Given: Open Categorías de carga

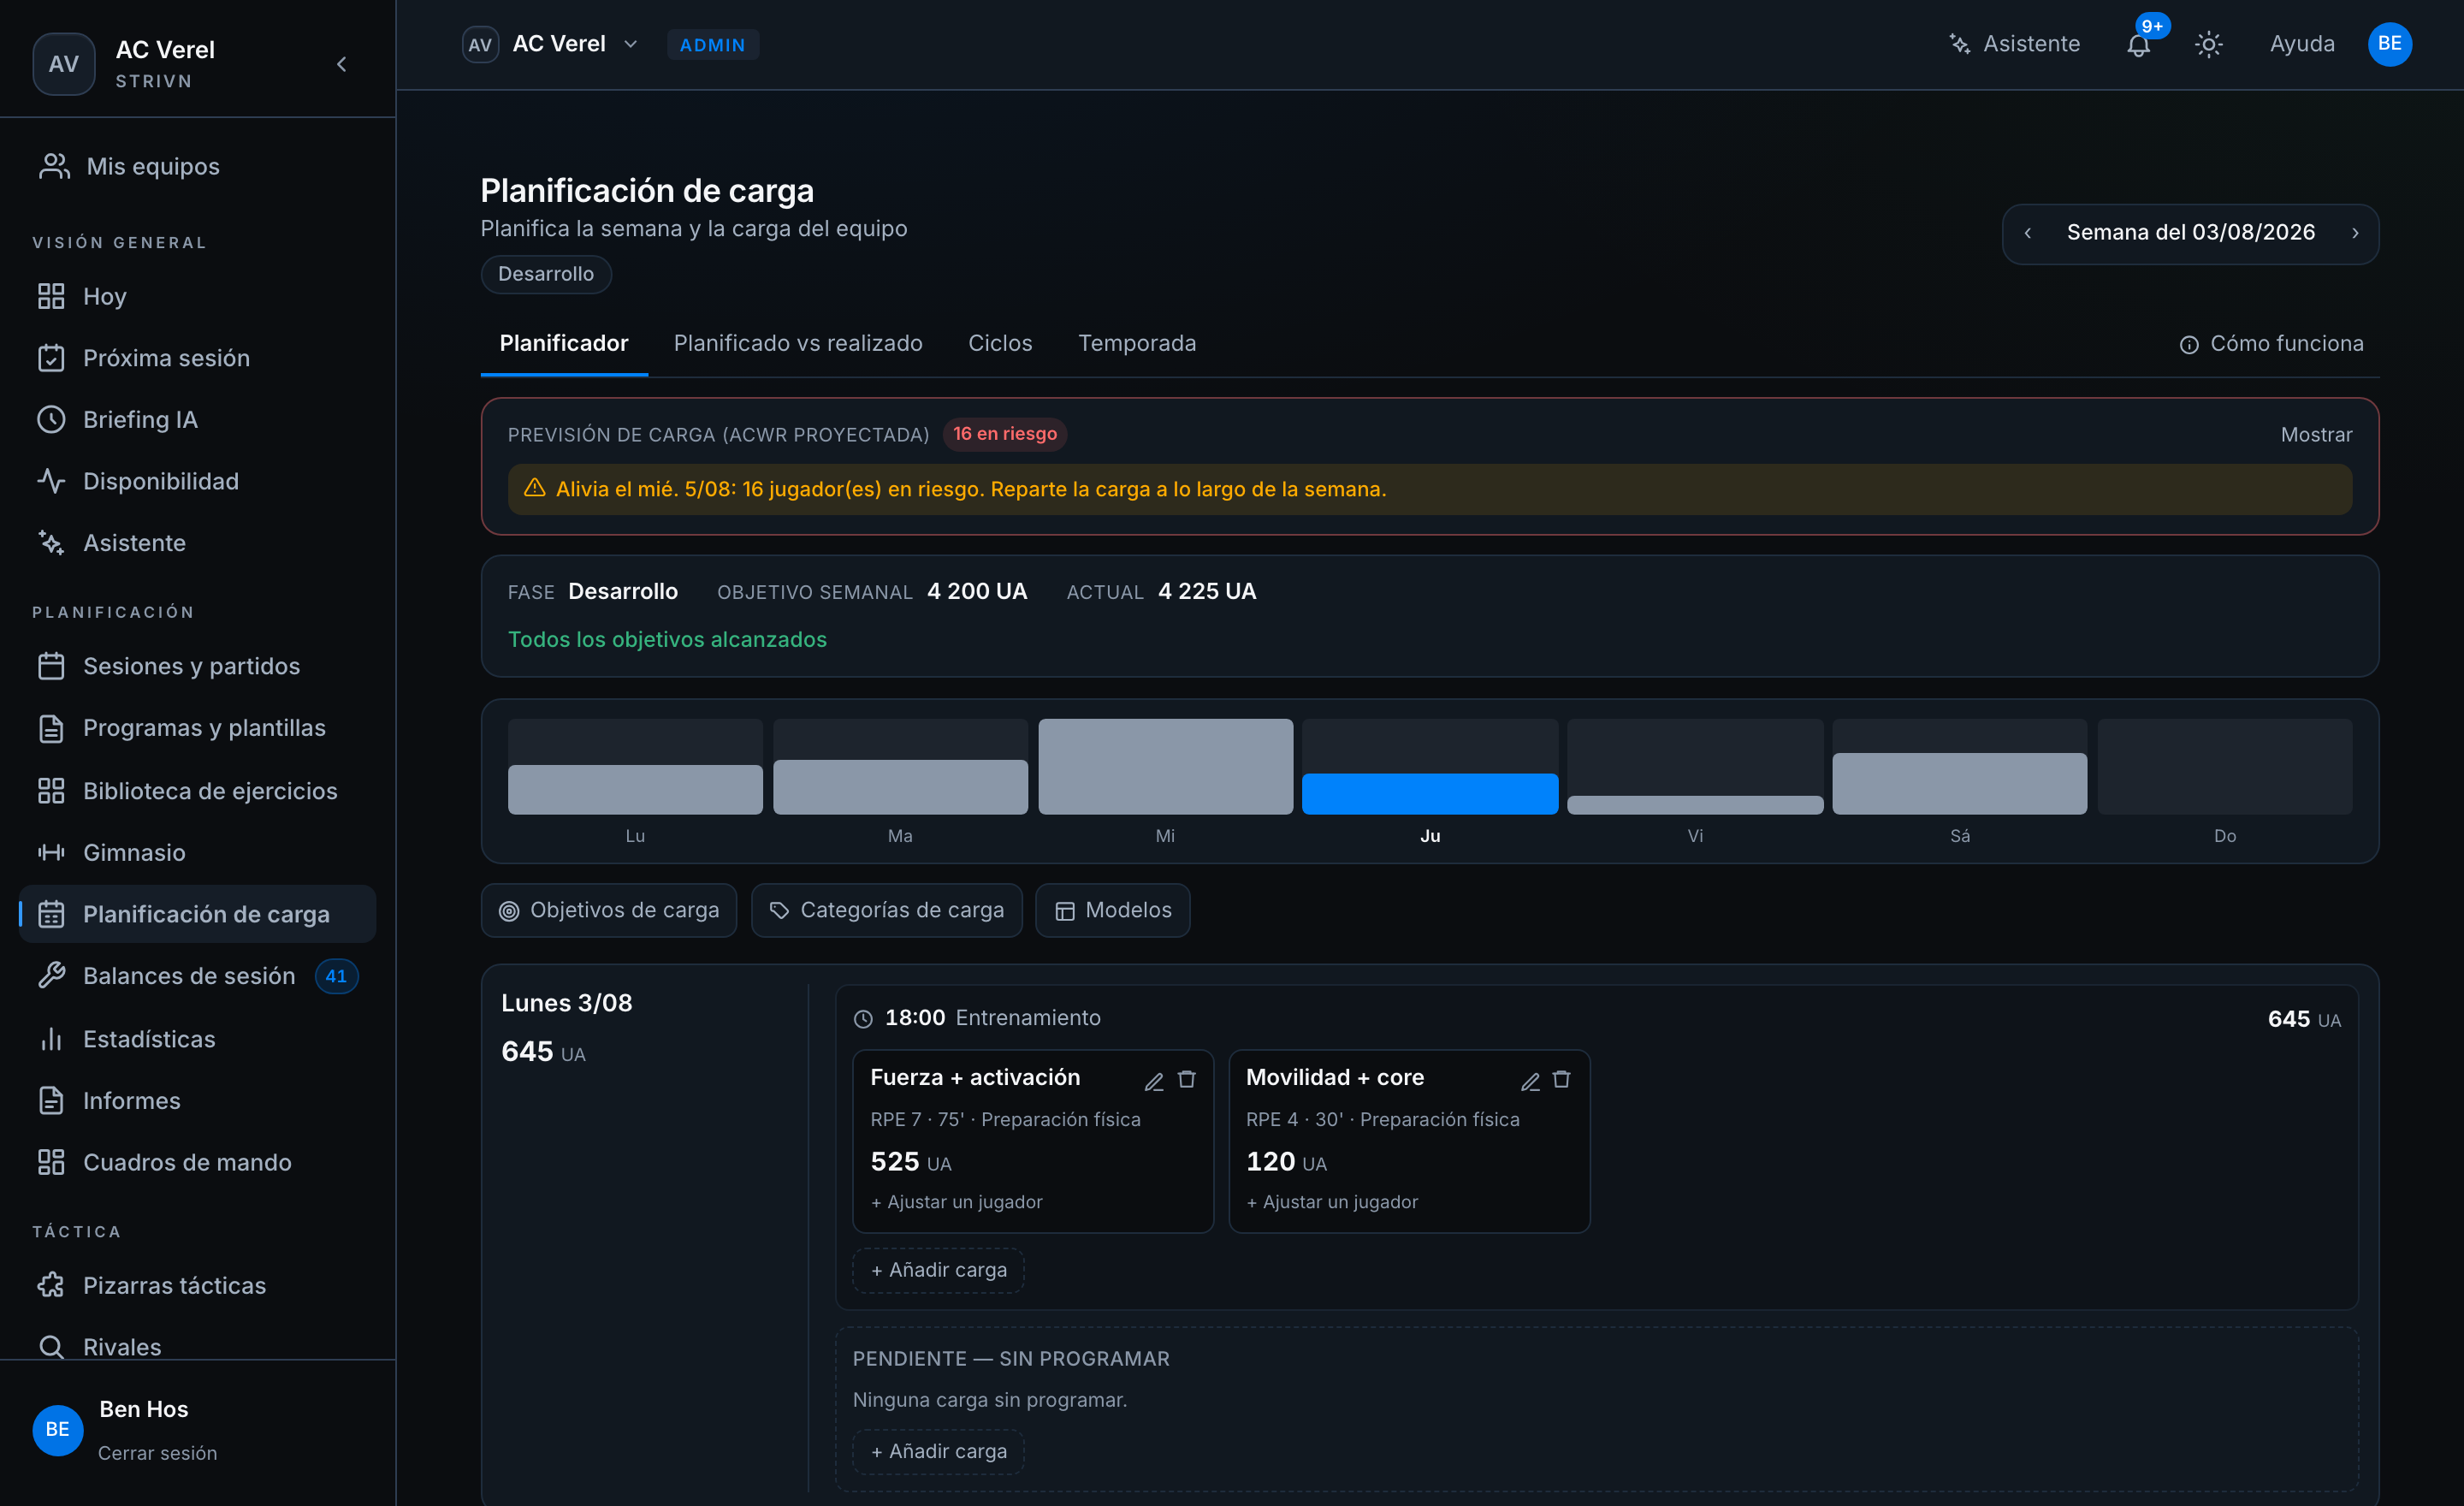Looking at the screenshot, I should (x=886, y=910).
